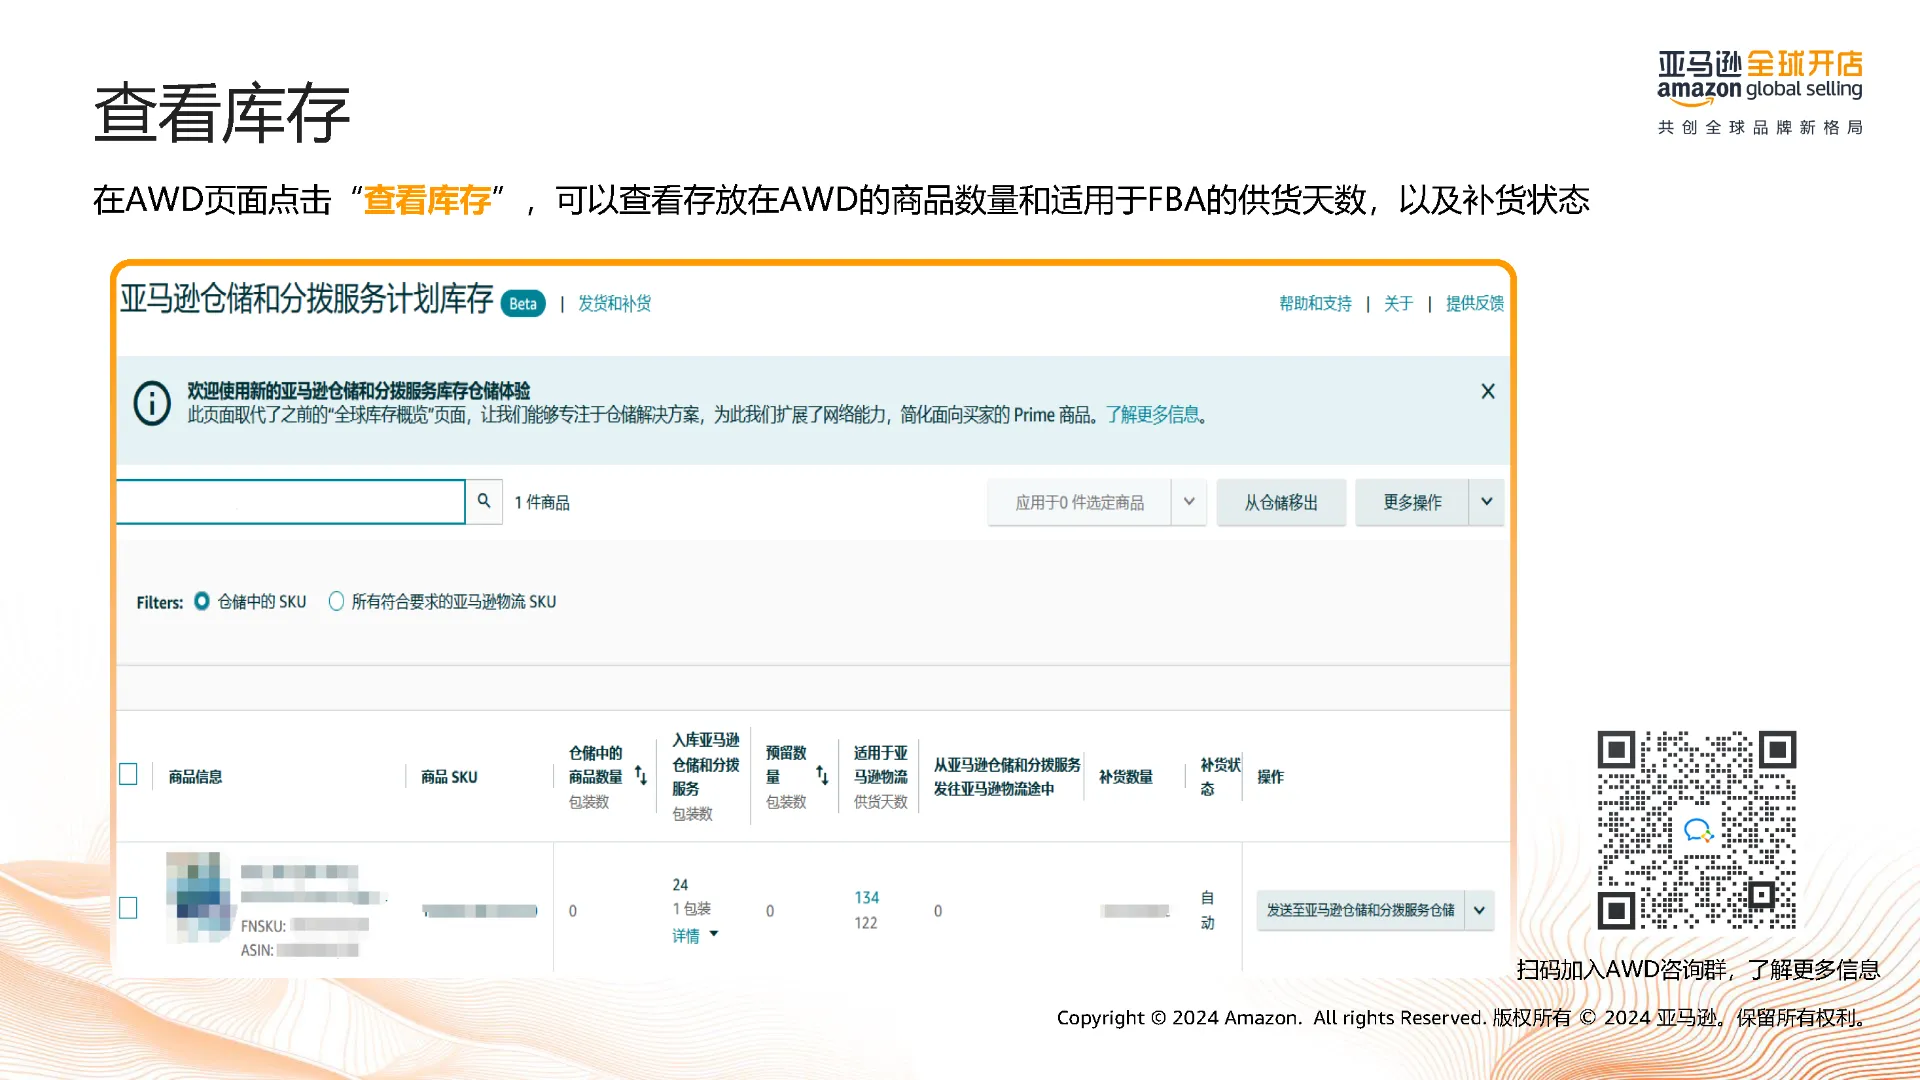This screenshot has width=1920, height=1080.
Task: Check the product row checkbox
Action: [x=128, y=908]
